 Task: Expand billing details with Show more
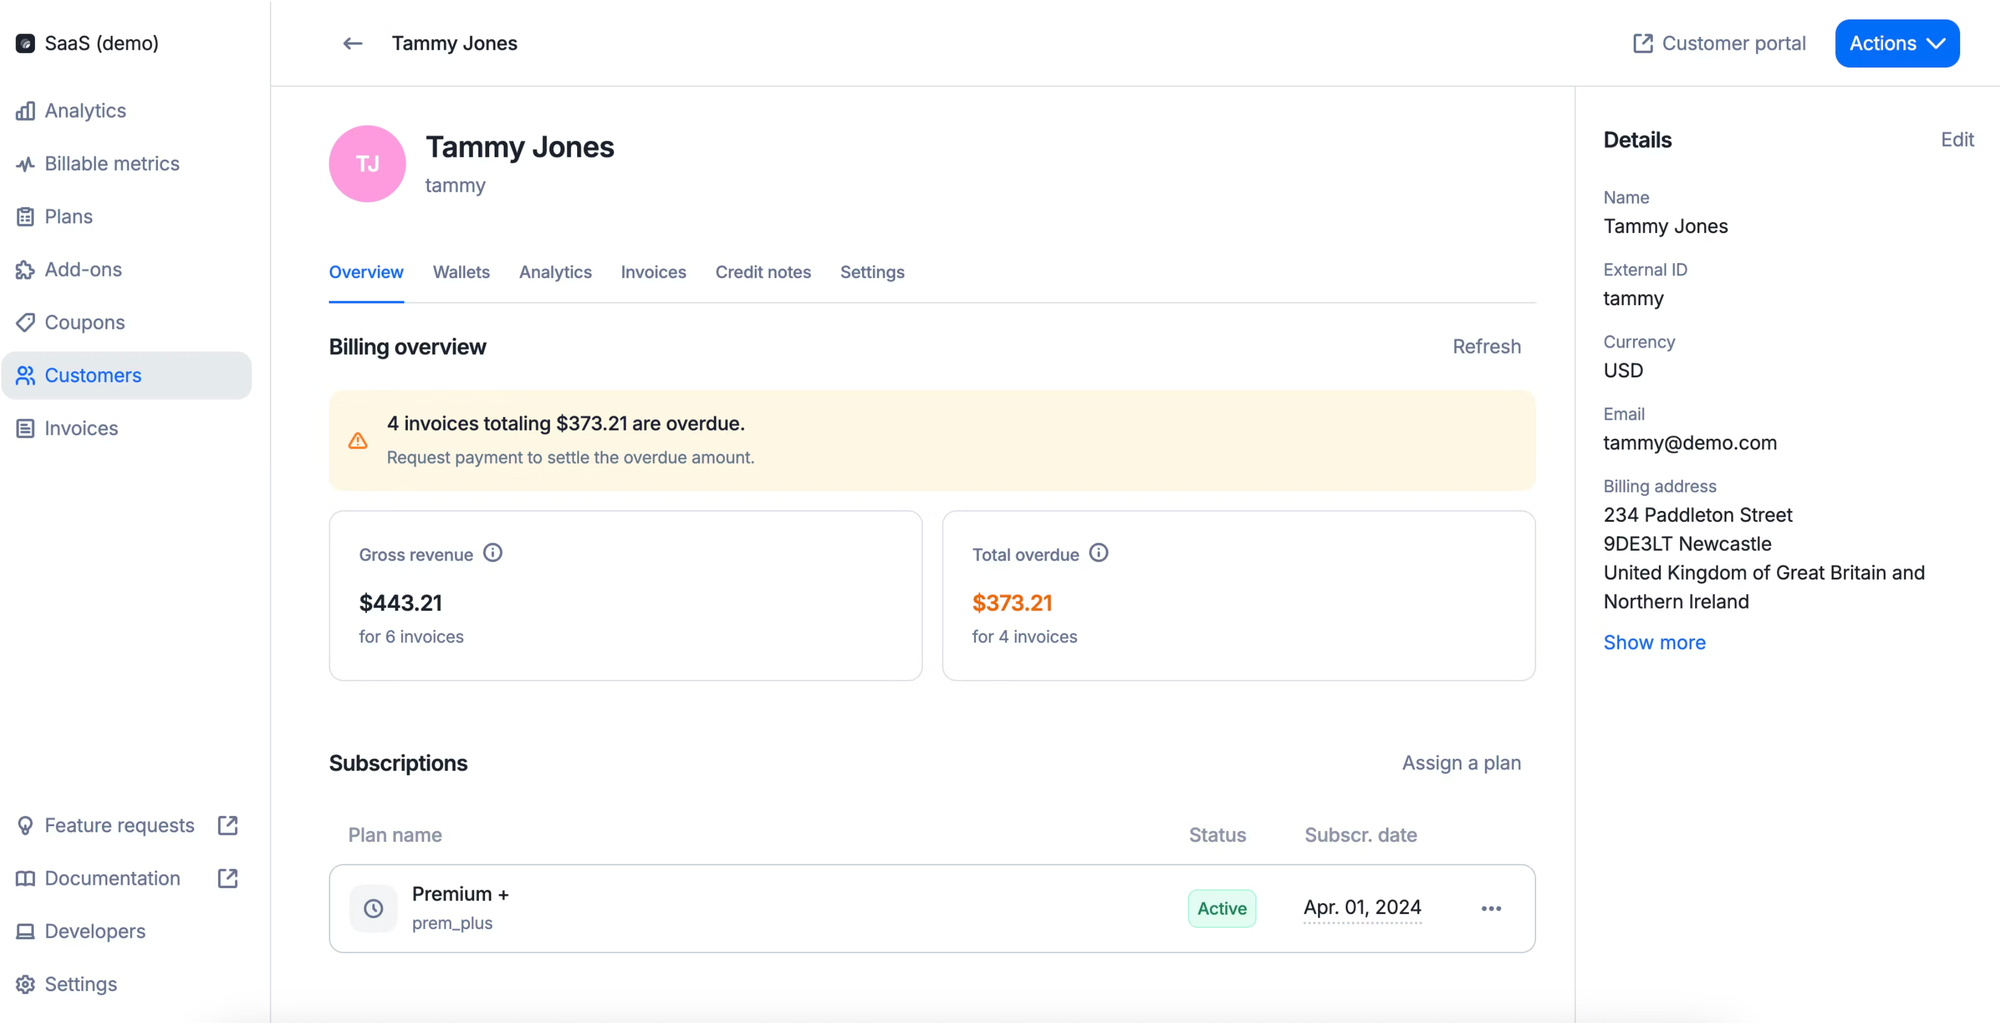pos(1654,642)
